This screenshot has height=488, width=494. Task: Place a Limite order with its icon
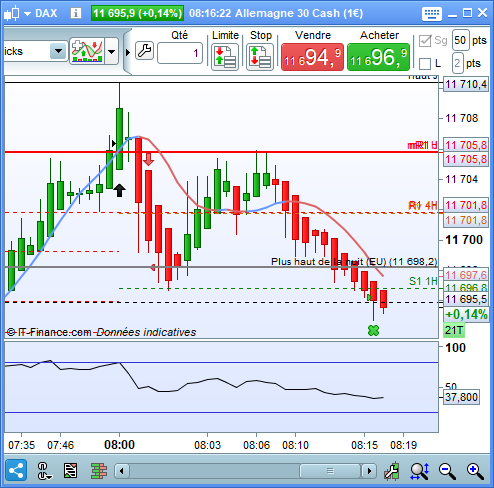coord(225,57)
